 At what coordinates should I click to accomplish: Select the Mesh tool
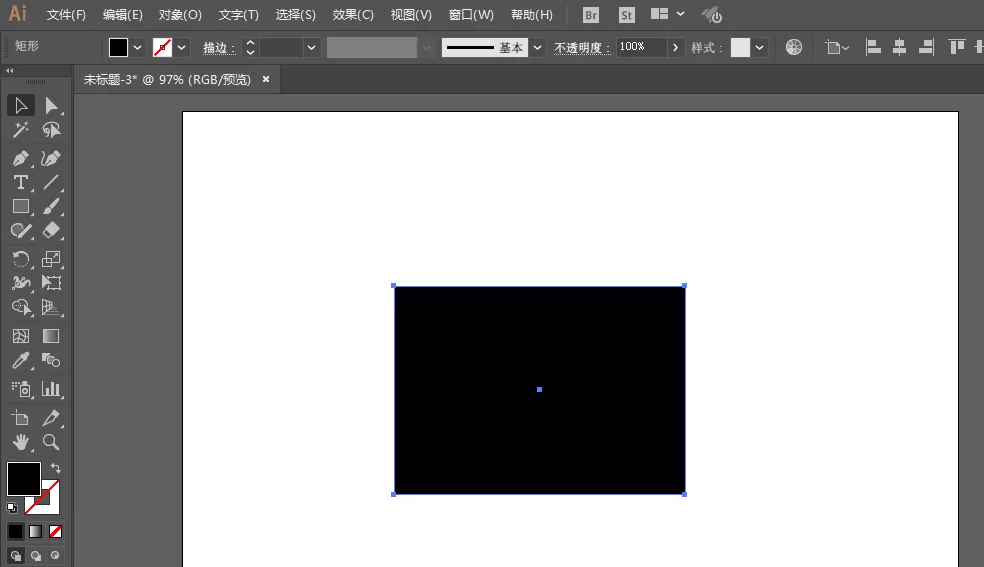(21, 336)
